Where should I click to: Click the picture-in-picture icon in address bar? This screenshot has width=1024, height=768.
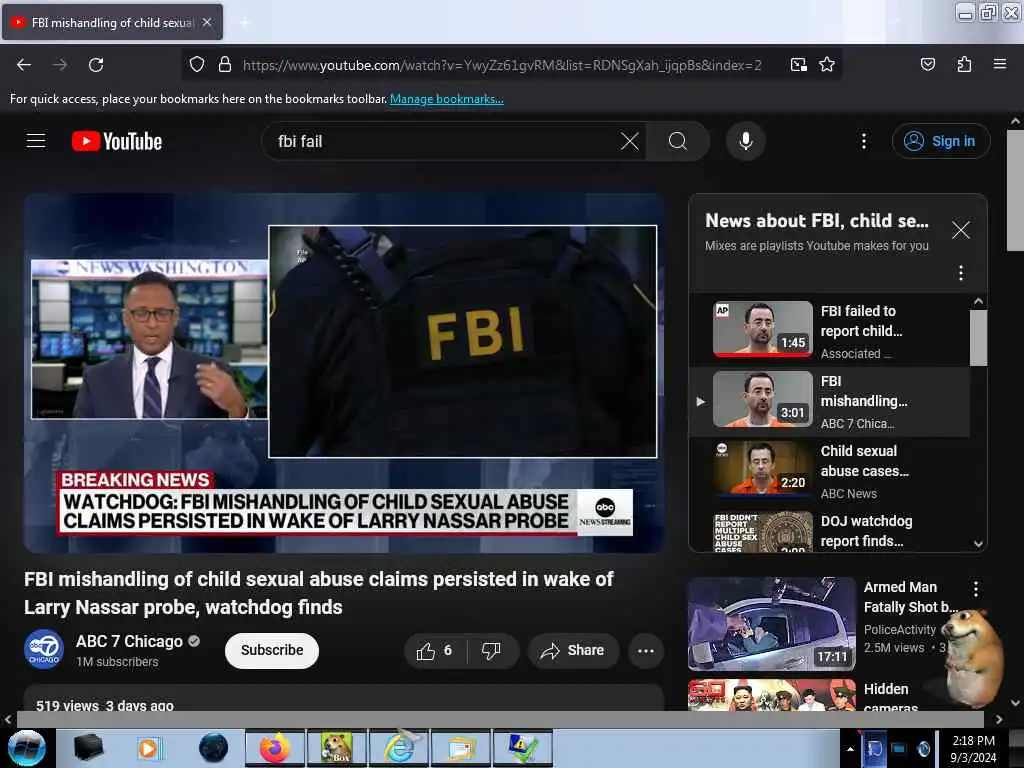pos(798,65)
